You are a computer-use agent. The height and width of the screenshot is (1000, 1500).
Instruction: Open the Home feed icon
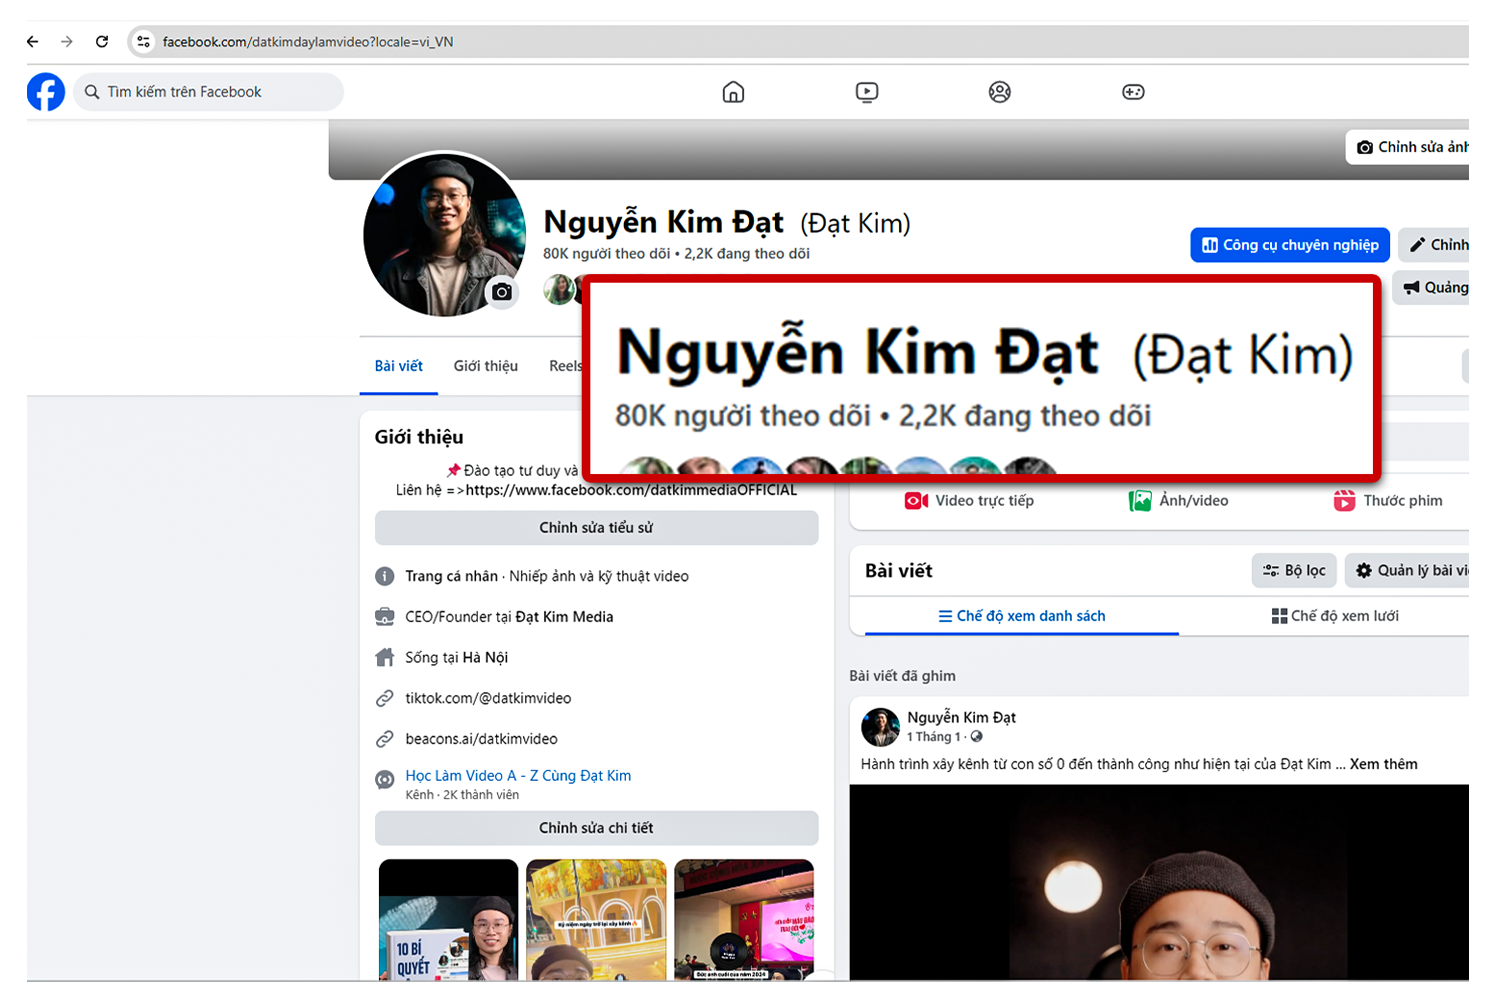click(733, 92)
